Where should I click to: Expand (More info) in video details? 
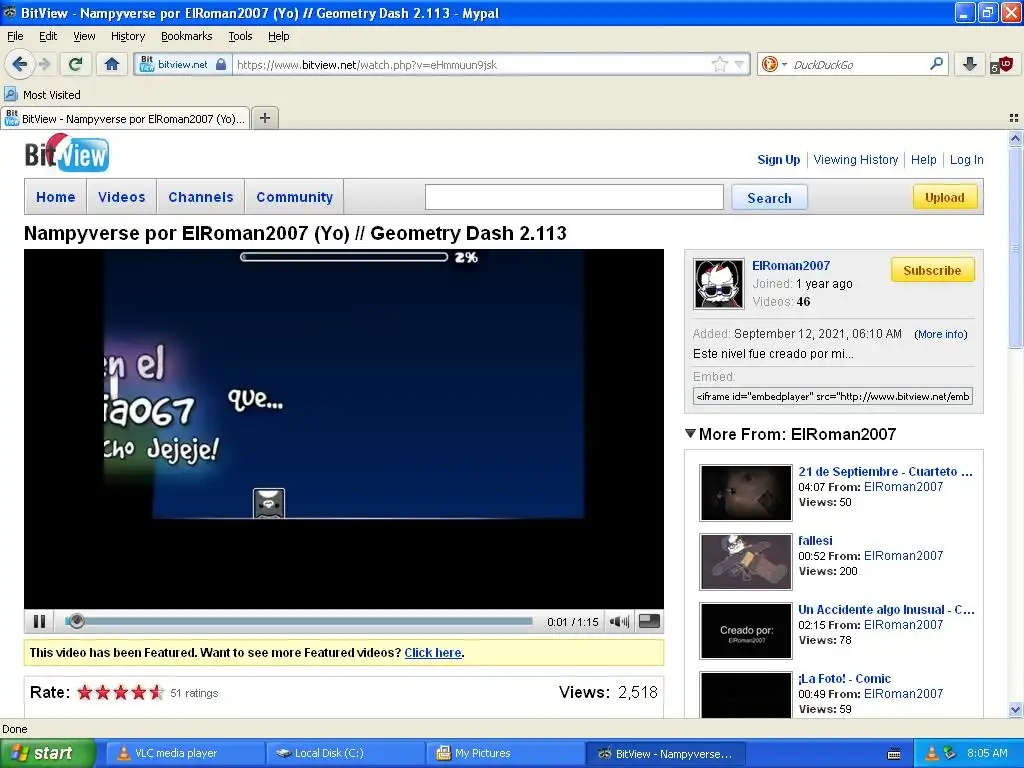coord(940,334)
